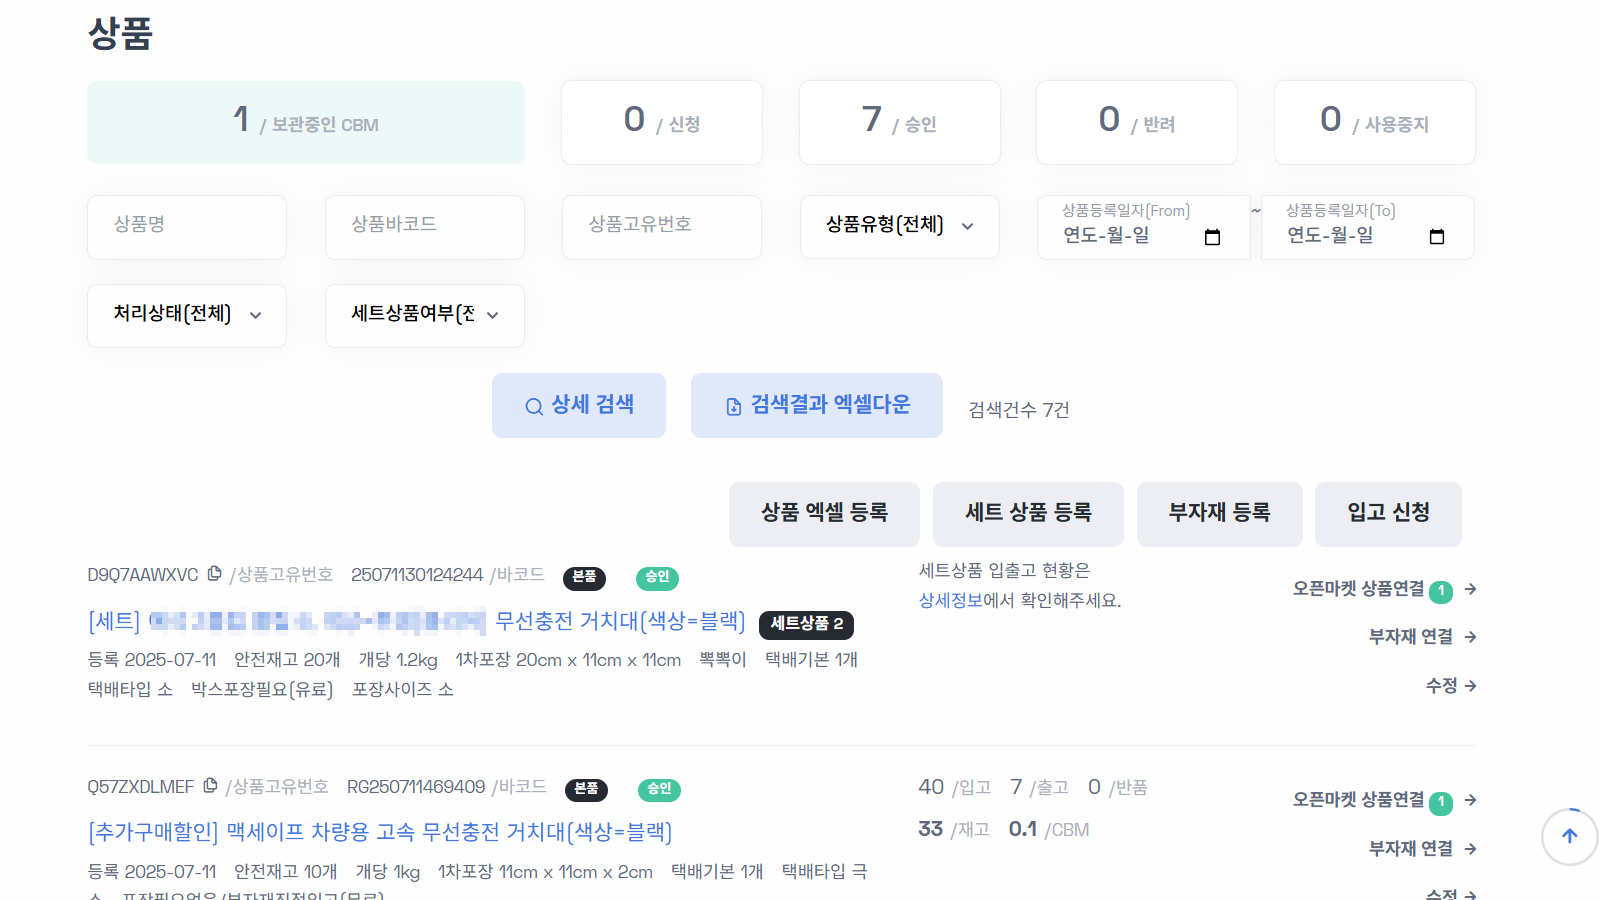Open calendar for 상품등록일자(From) field
The height and width of the screenshot is (900, 1600).
coord(1212,237)
